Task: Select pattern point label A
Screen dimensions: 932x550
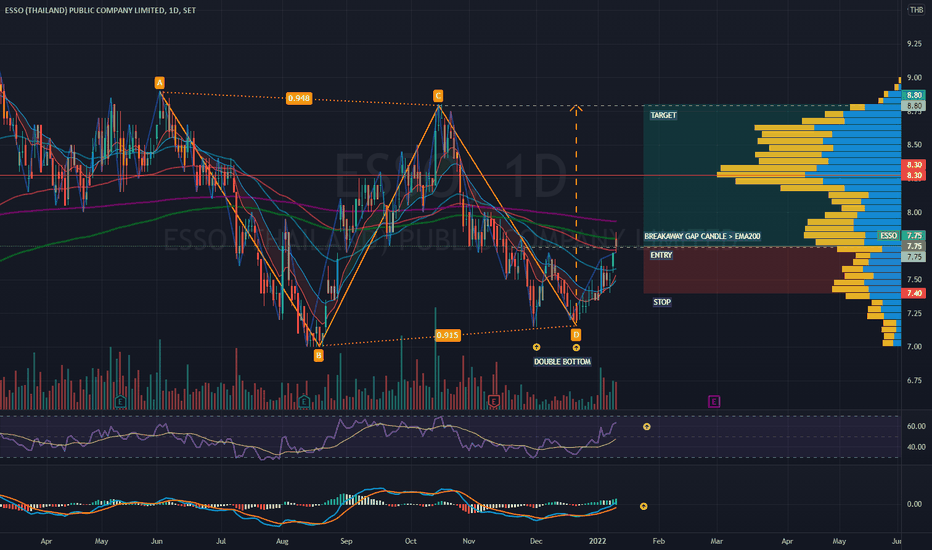Action: [159, 83]
